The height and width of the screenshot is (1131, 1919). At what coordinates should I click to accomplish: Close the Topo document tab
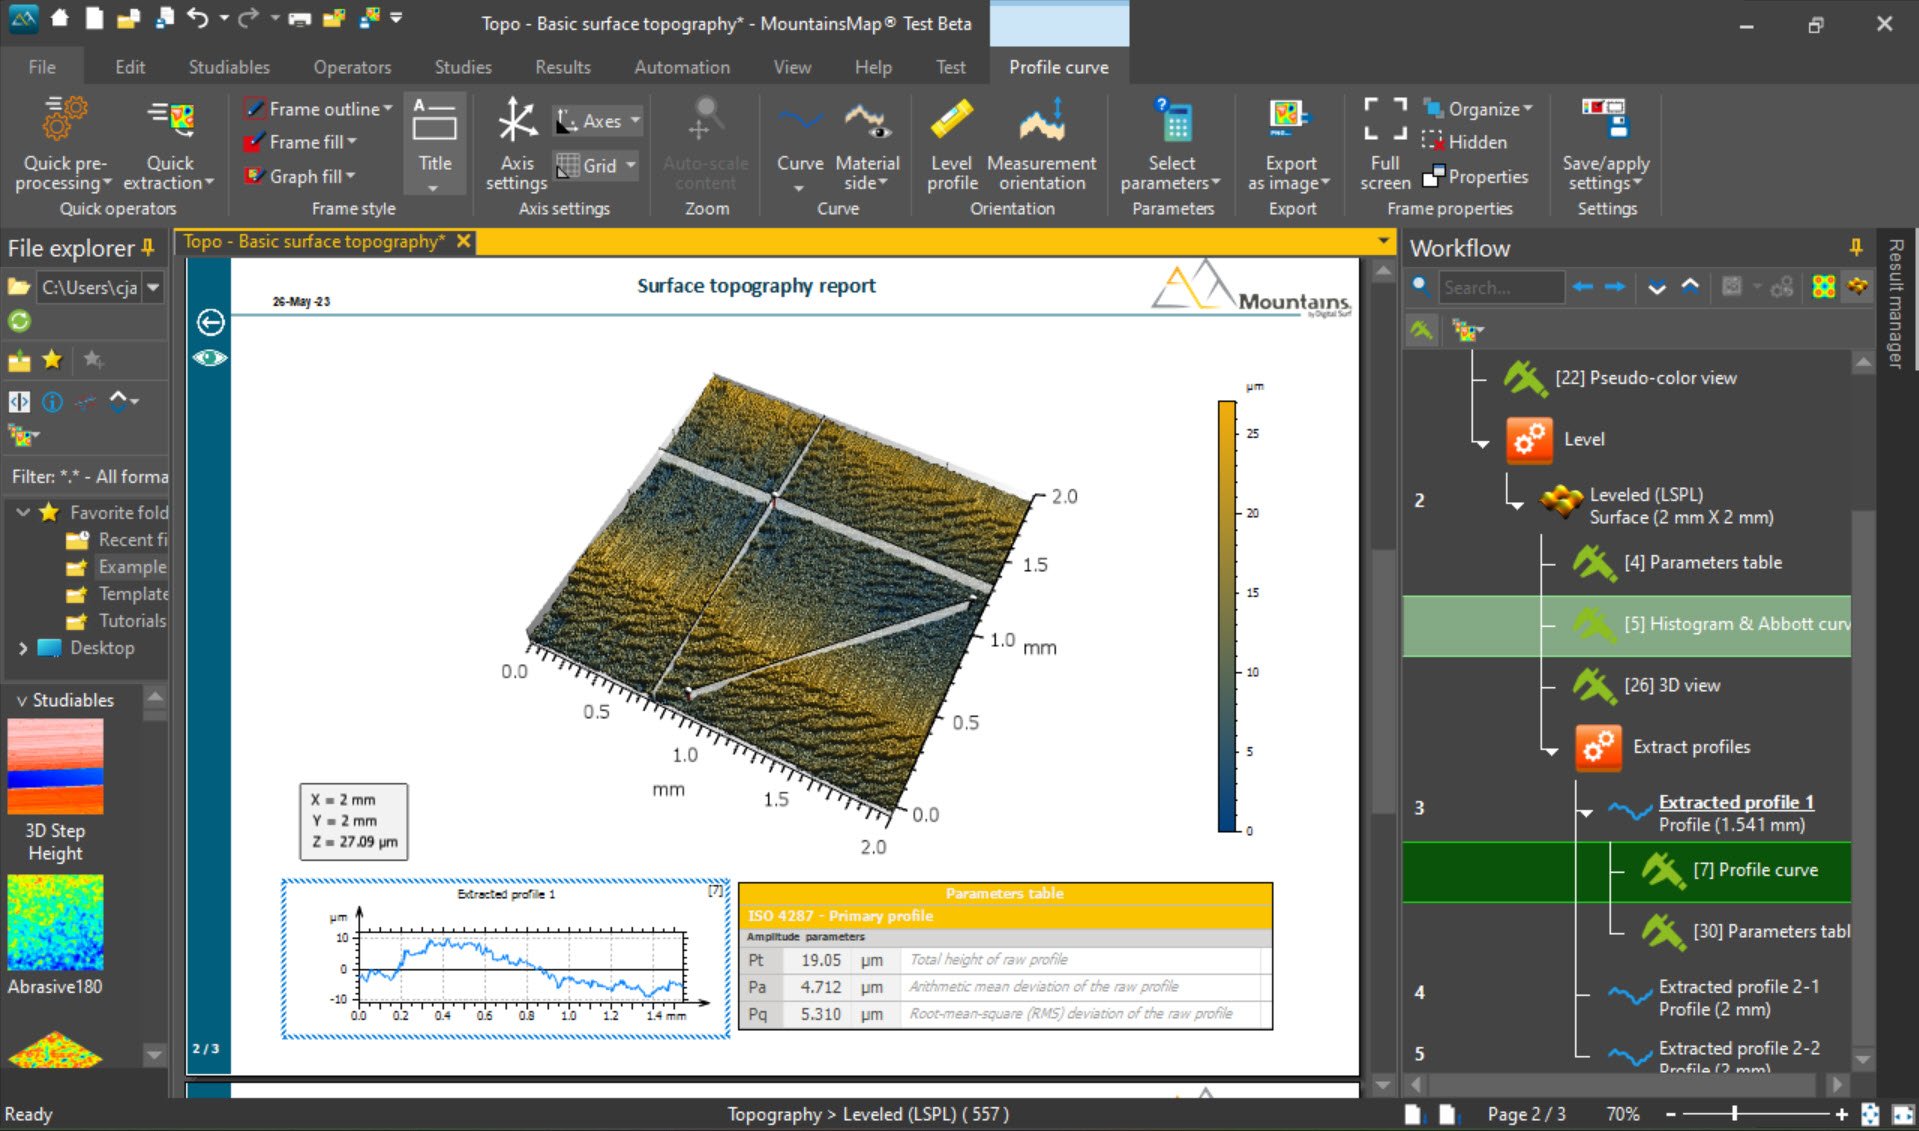coord(463,241)
